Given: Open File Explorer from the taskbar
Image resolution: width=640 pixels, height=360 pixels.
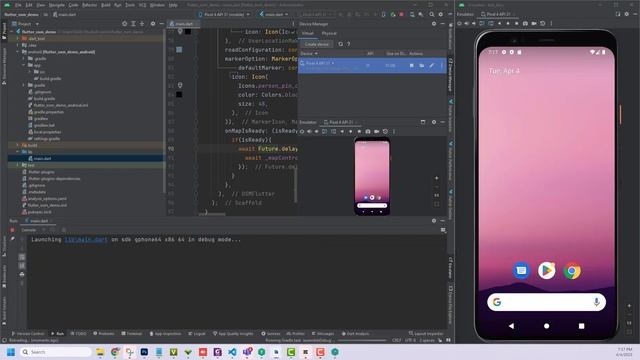Looking at the screenshot, I should point(100,352).
